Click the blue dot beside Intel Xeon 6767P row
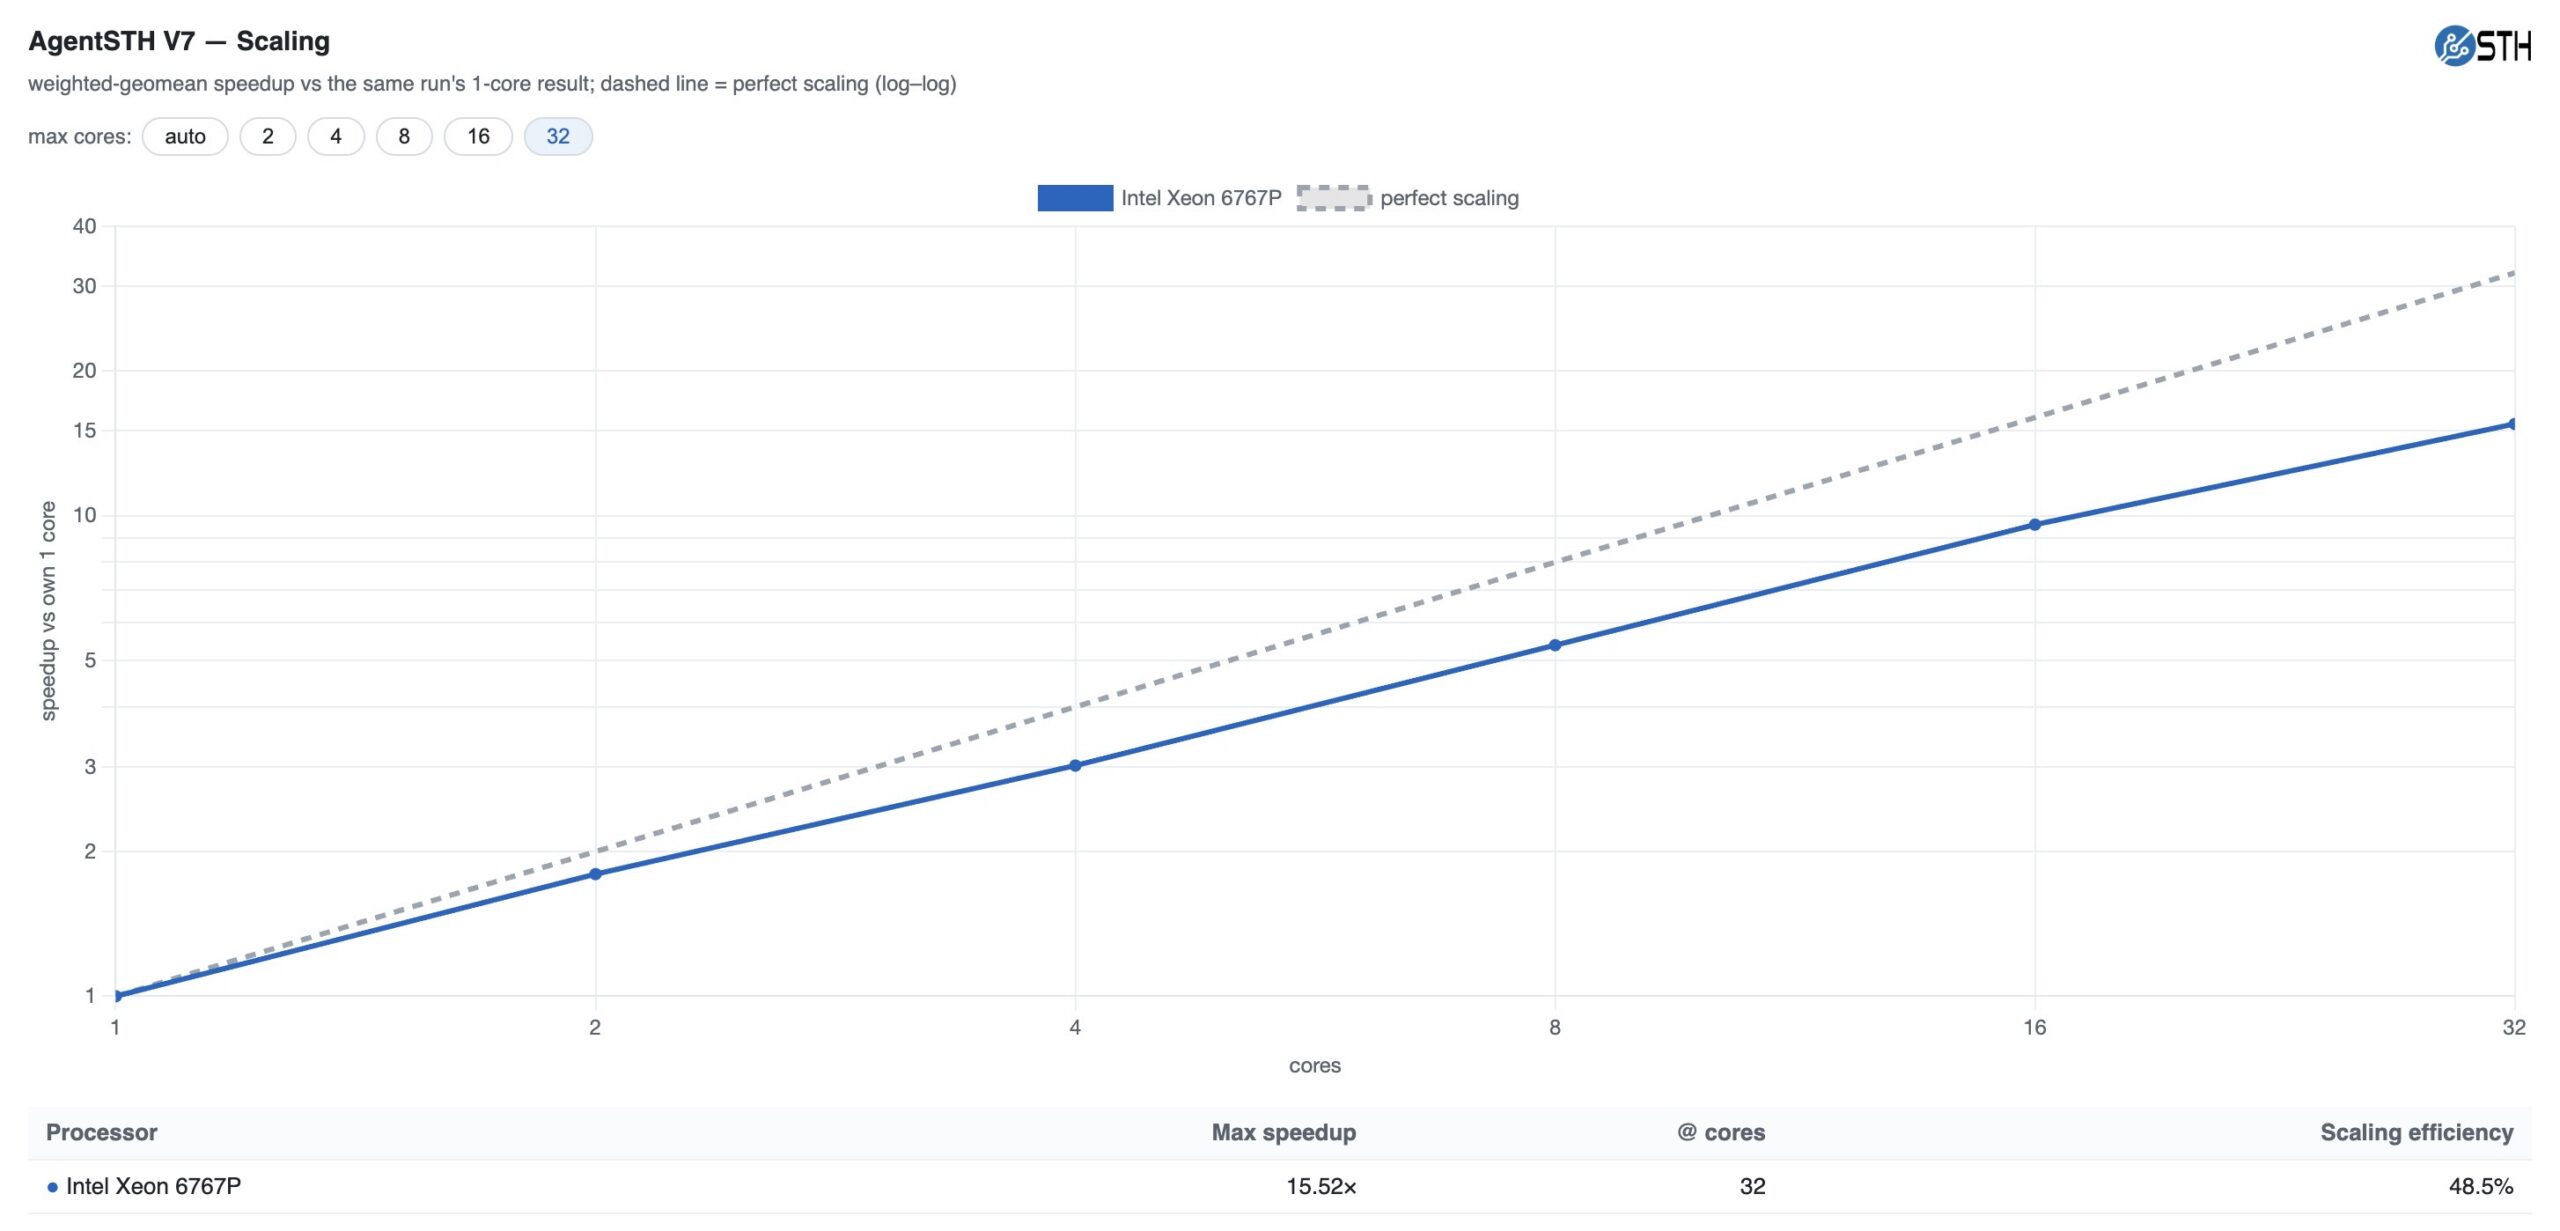2560x1231 pixels. pos(53,1188)
